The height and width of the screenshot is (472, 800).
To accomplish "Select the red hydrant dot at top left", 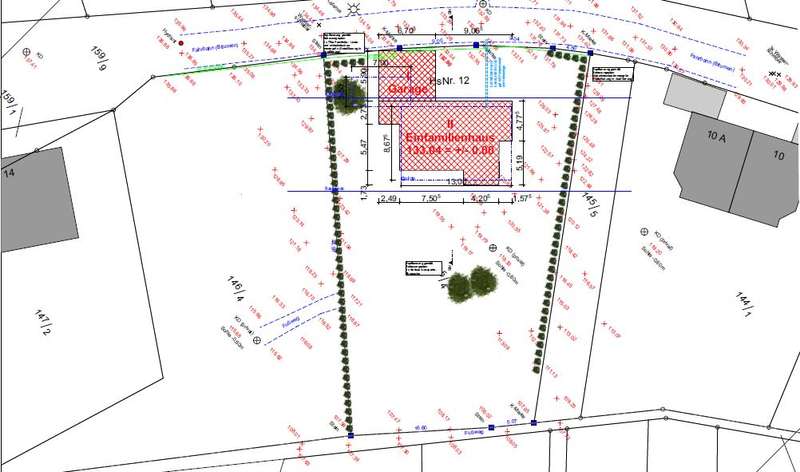I will (181, 45).
